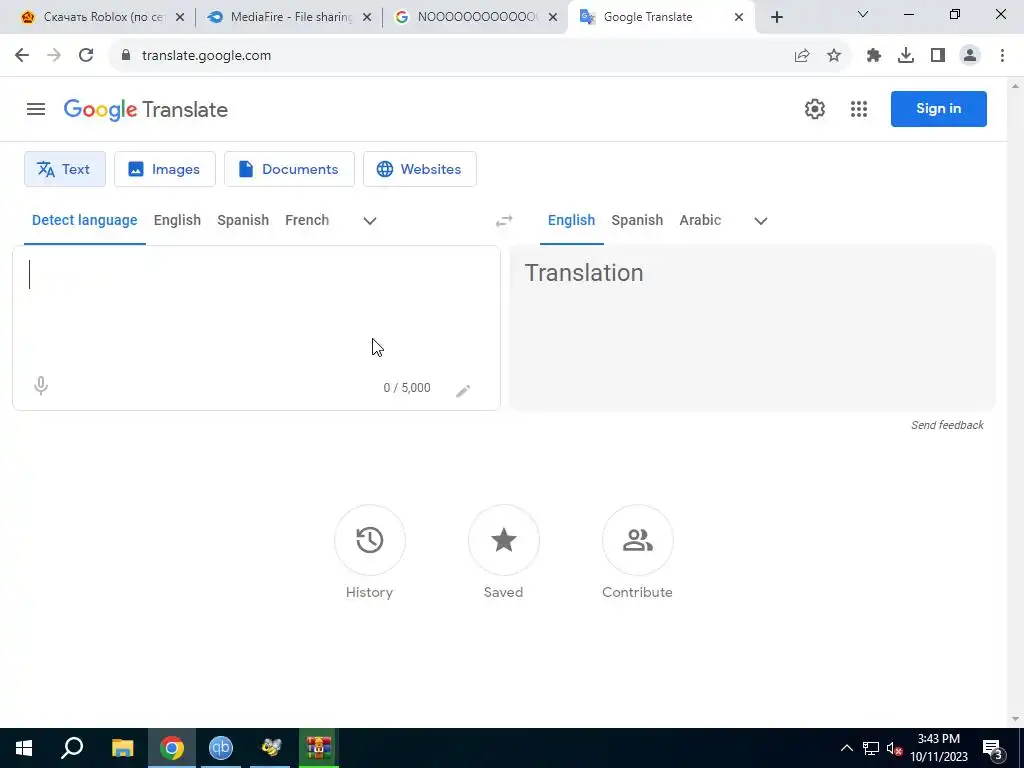The height and width of the screenshot is (768, 1024).
Task: Open the taskbar clock and date
Action: (x=939, y=748)
